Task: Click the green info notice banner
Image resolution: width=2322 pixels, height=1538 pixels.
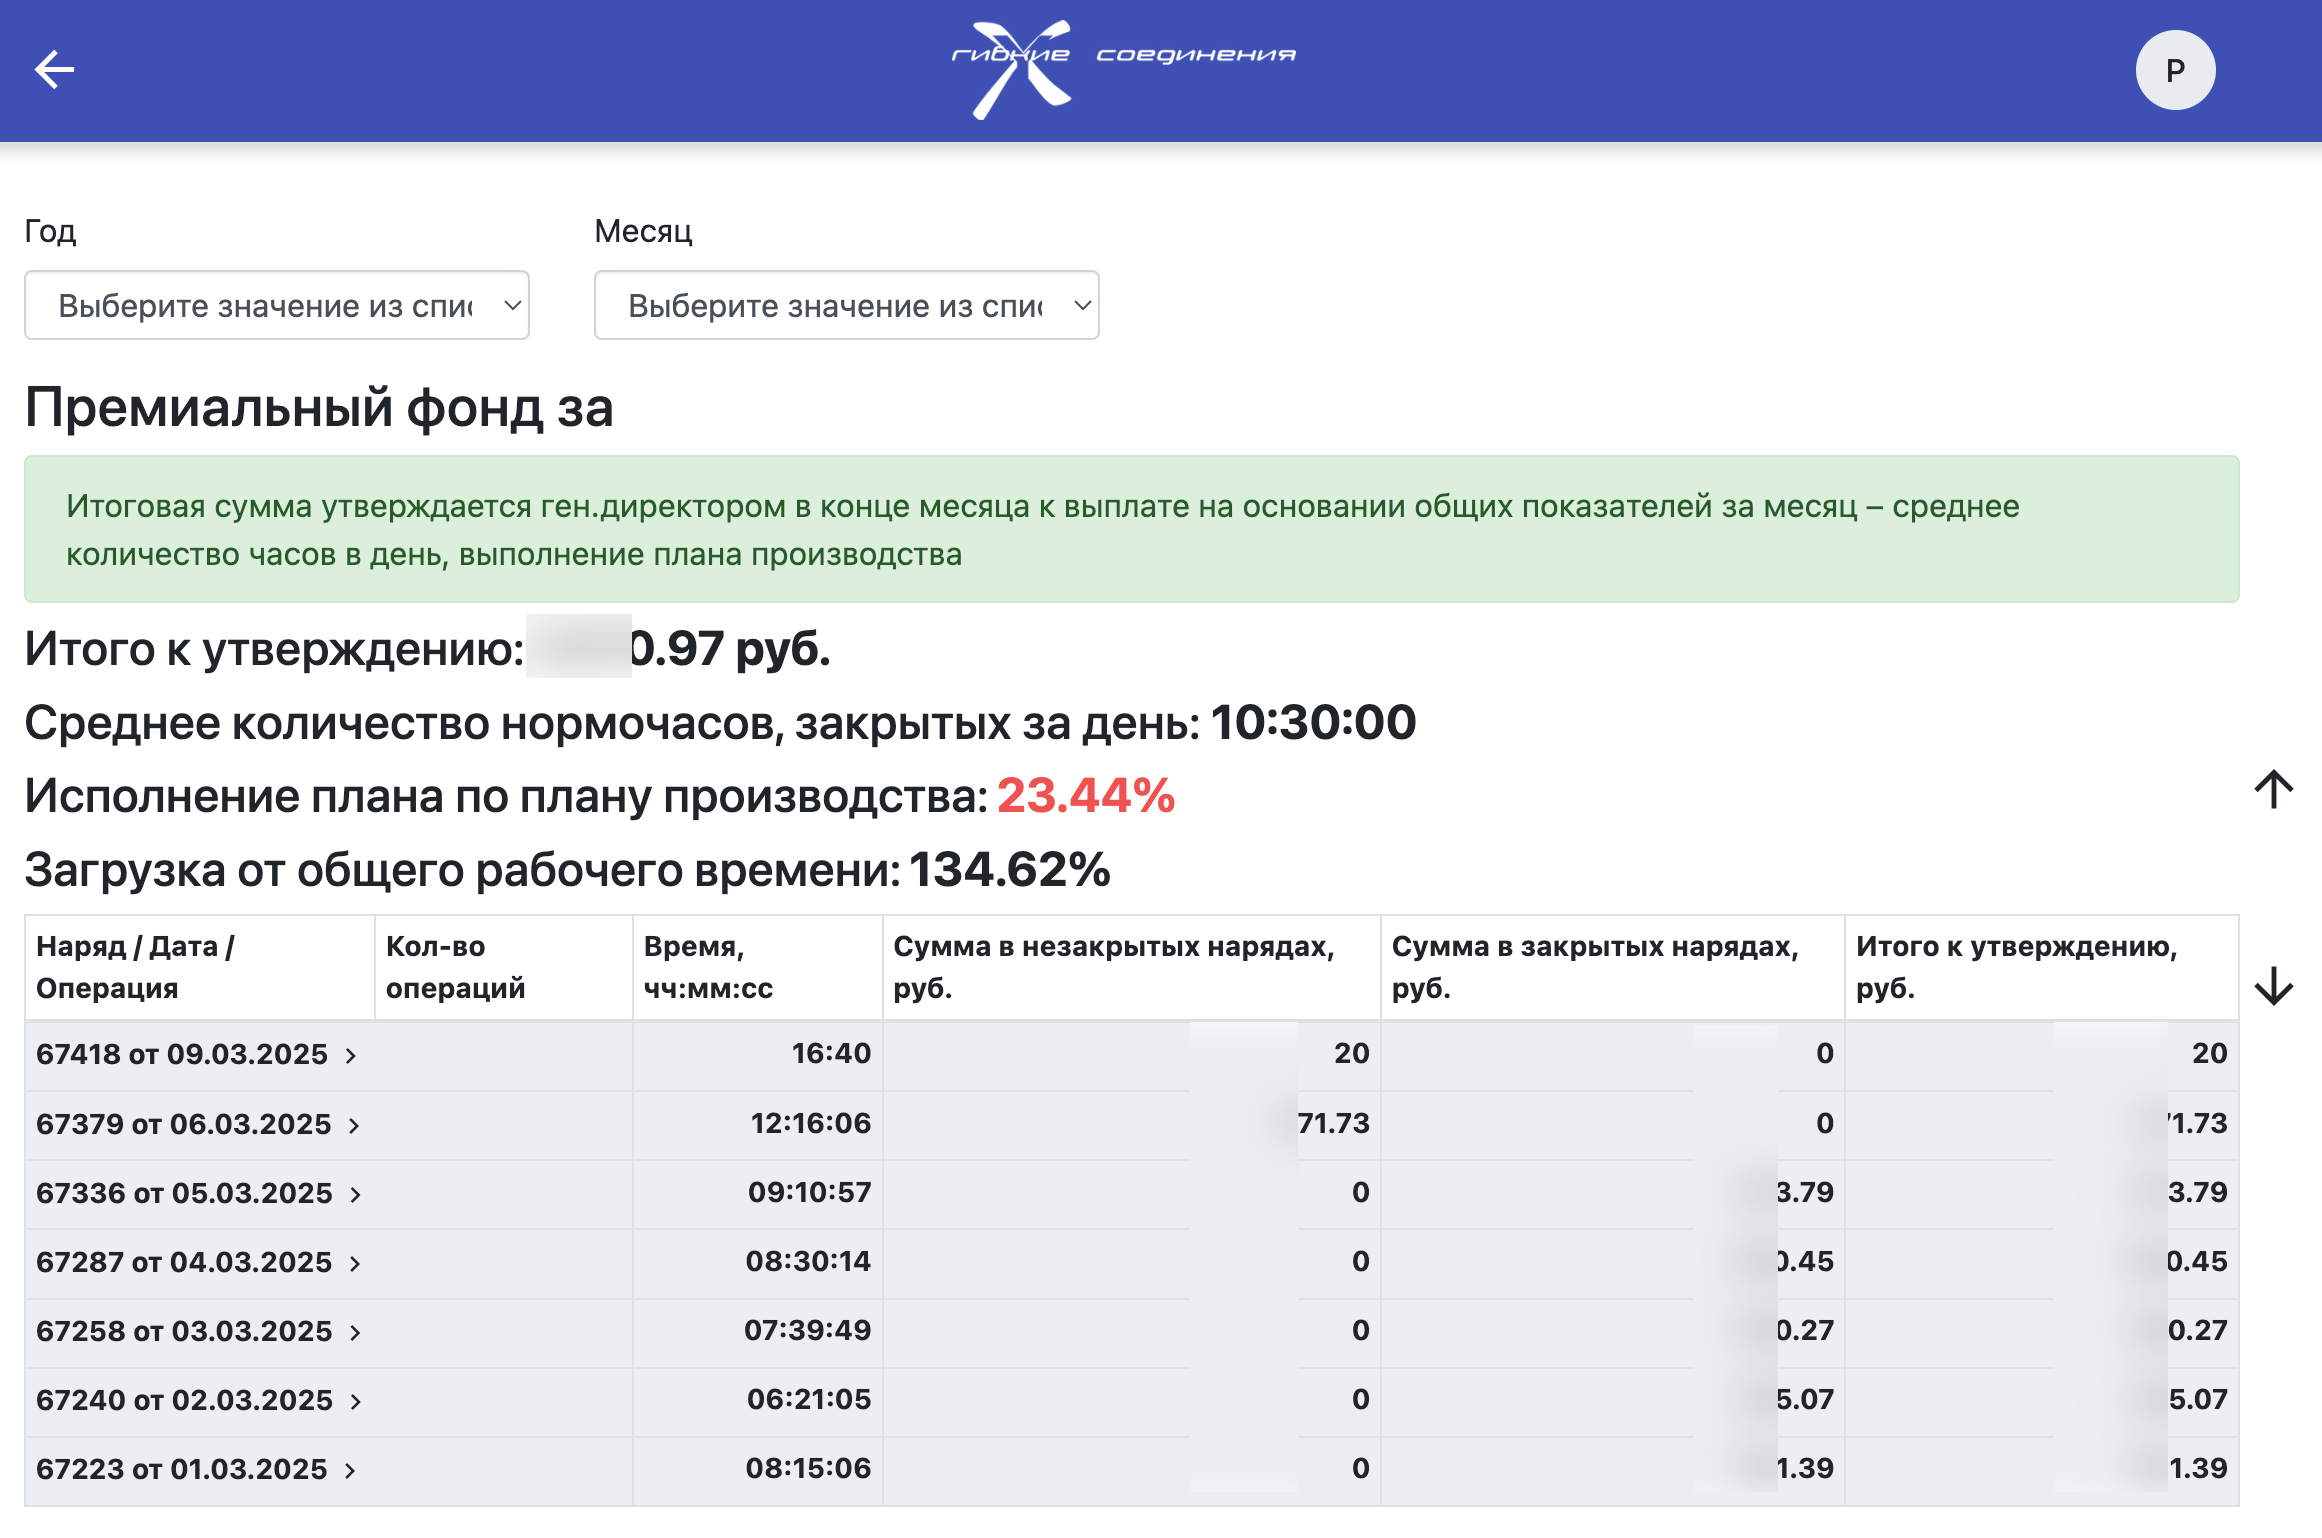Action: [x=1131, y=529]
